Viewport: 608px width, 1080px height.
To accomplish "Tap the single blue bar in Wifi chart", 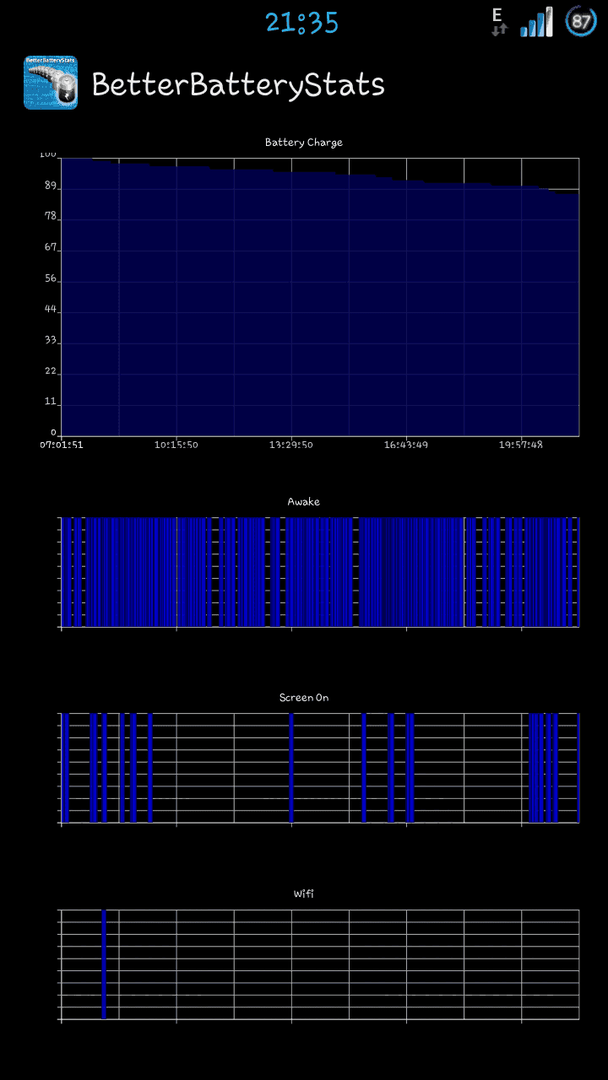I will tap(104, 964).
